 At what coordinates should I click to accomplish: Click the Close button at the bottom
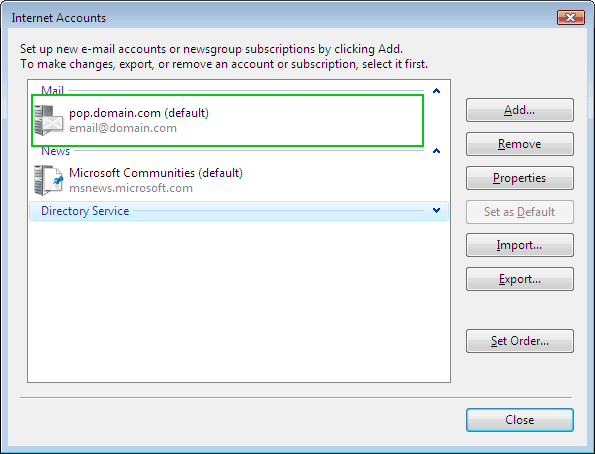[x=519, y=420]
